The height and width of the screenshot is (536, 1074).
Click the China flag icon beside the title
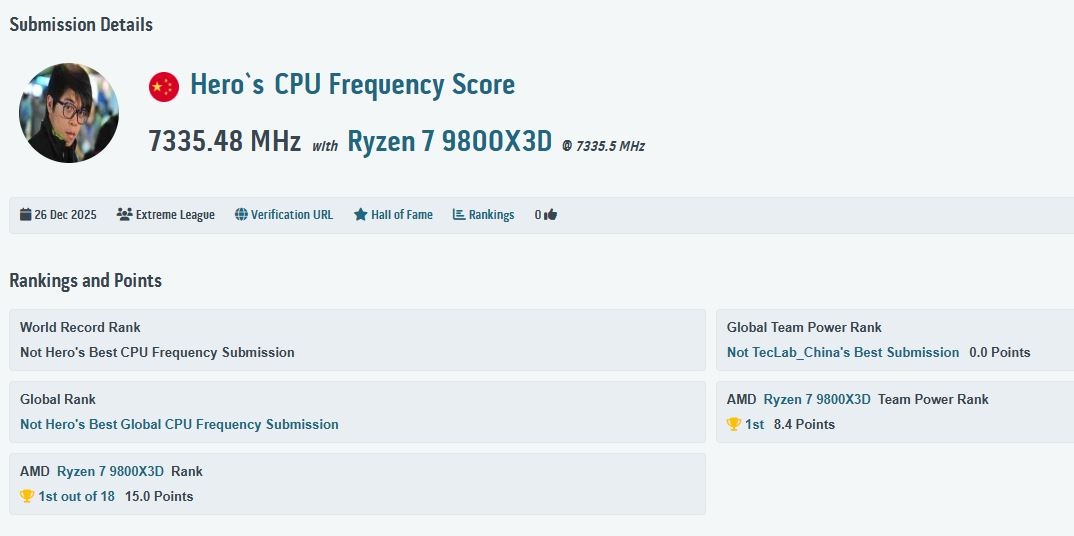(164, 87)
